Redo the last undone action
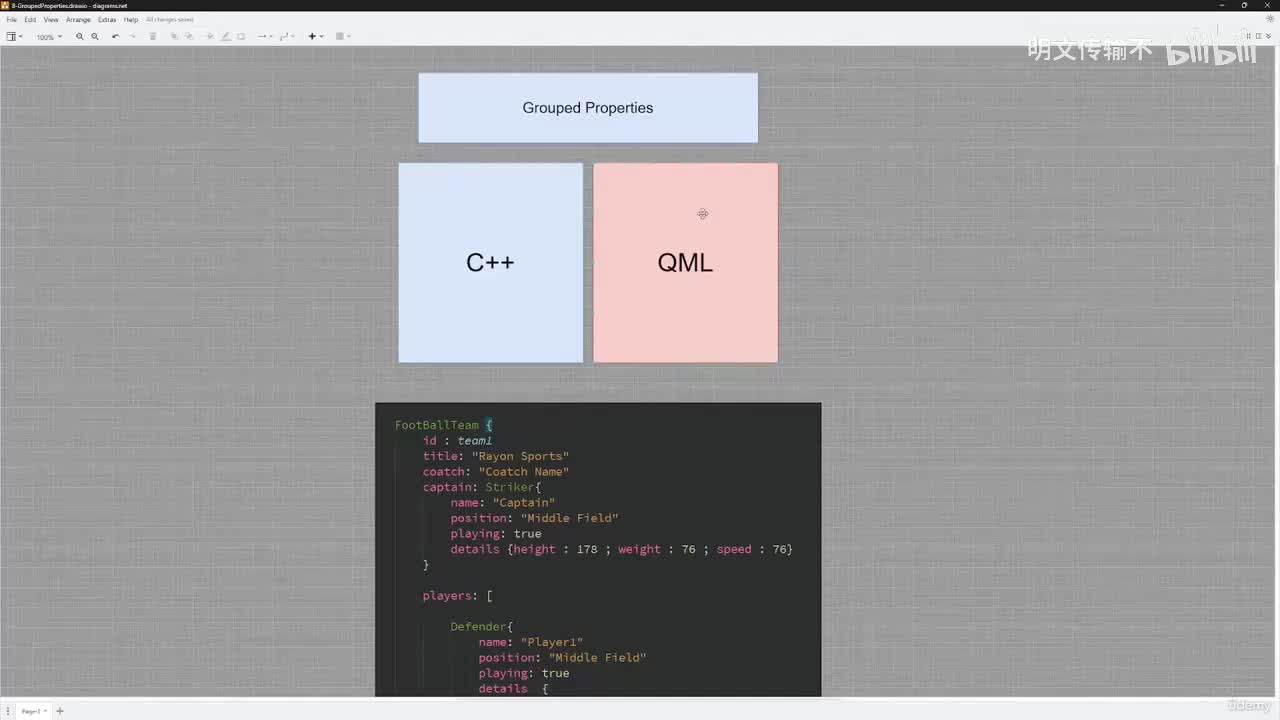The width and height of the screenshot is (1280, 720). [x=132, y=37]
